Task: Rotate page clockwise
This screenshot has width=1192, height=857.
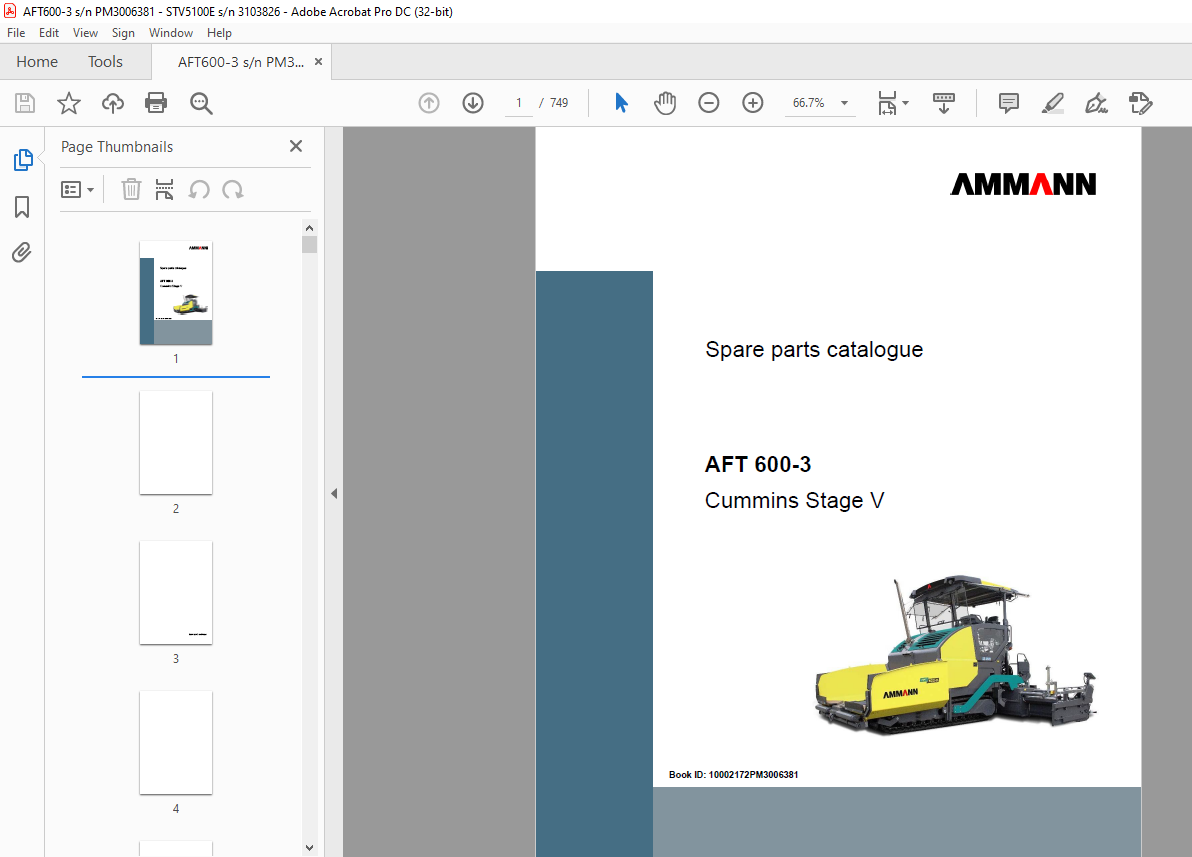Action: point(233,189)
